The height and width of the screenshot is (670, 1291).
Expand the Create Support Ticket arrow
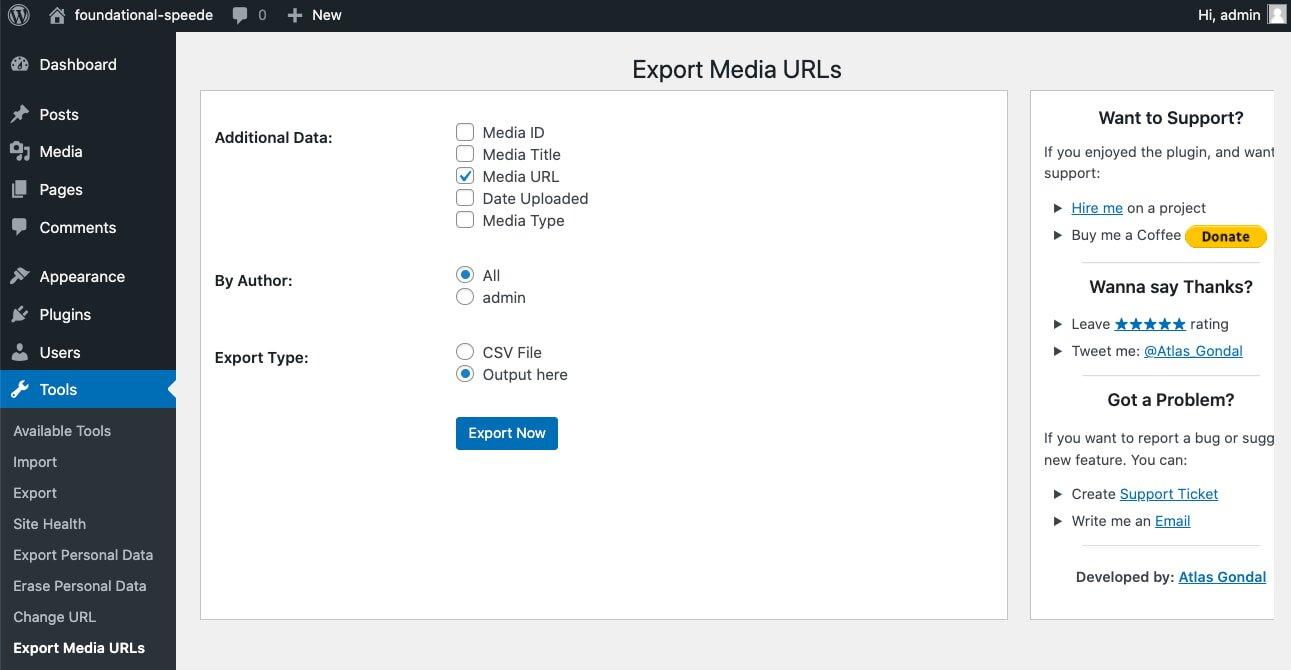tap(1058, 494)
